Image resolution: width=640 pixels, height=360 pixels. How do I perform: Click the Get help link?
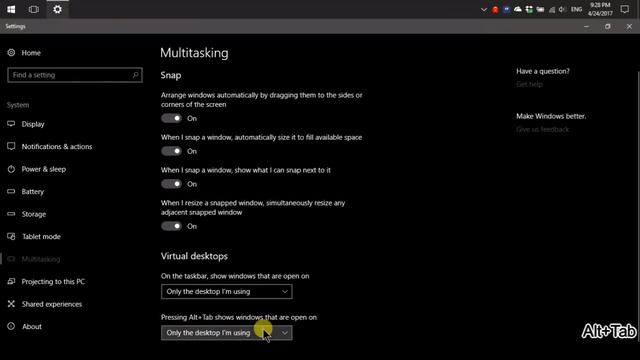pyautogui.click(x=529, y=84)
